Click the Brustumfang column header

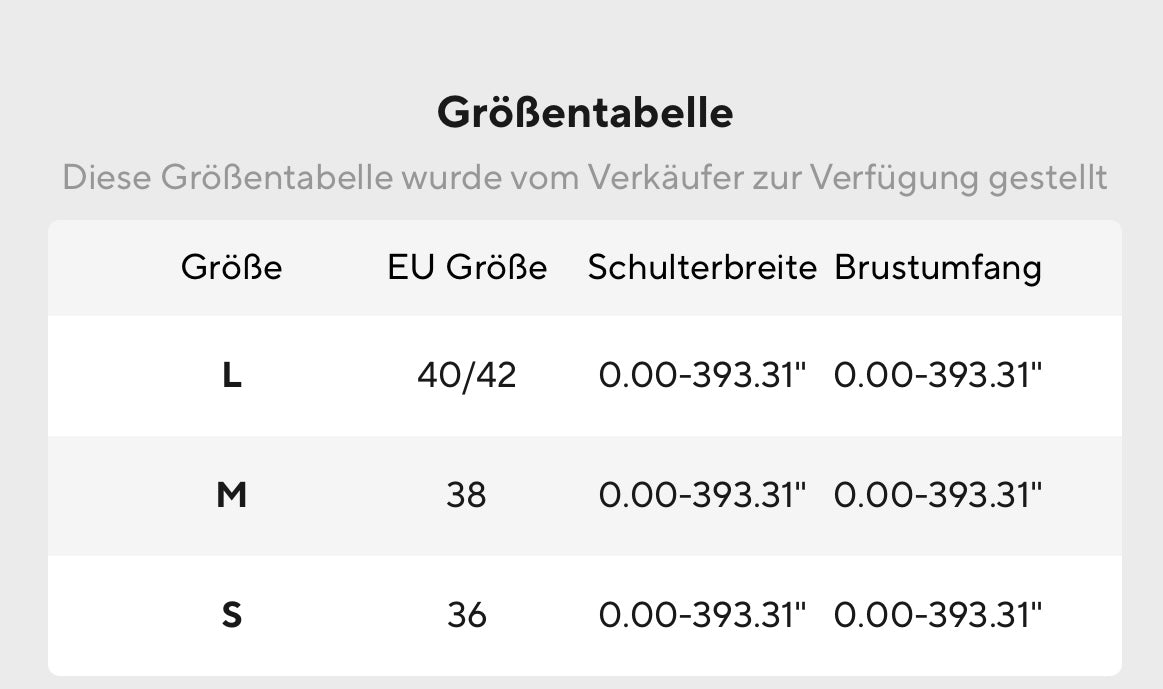[938, 268]
